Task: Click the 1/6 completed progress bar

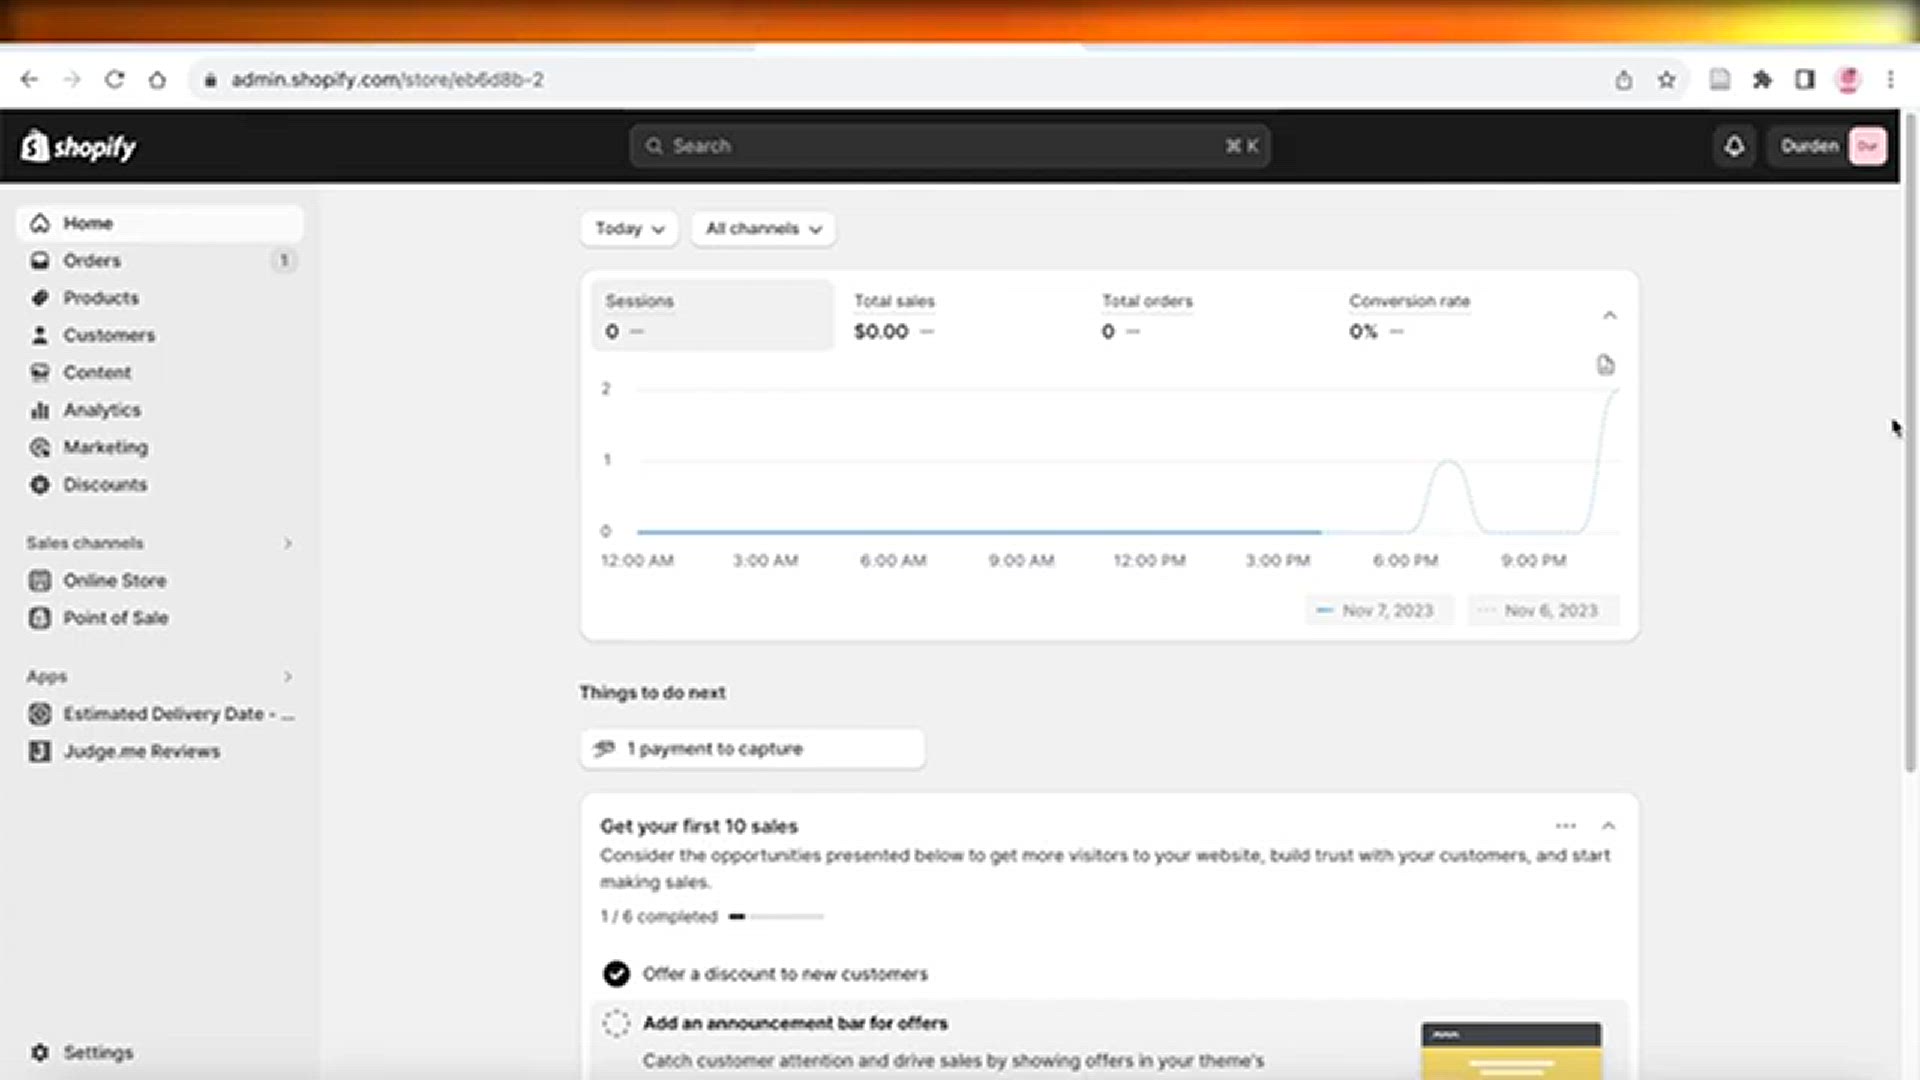Action: pyautogui.click(x=780, y=916)
